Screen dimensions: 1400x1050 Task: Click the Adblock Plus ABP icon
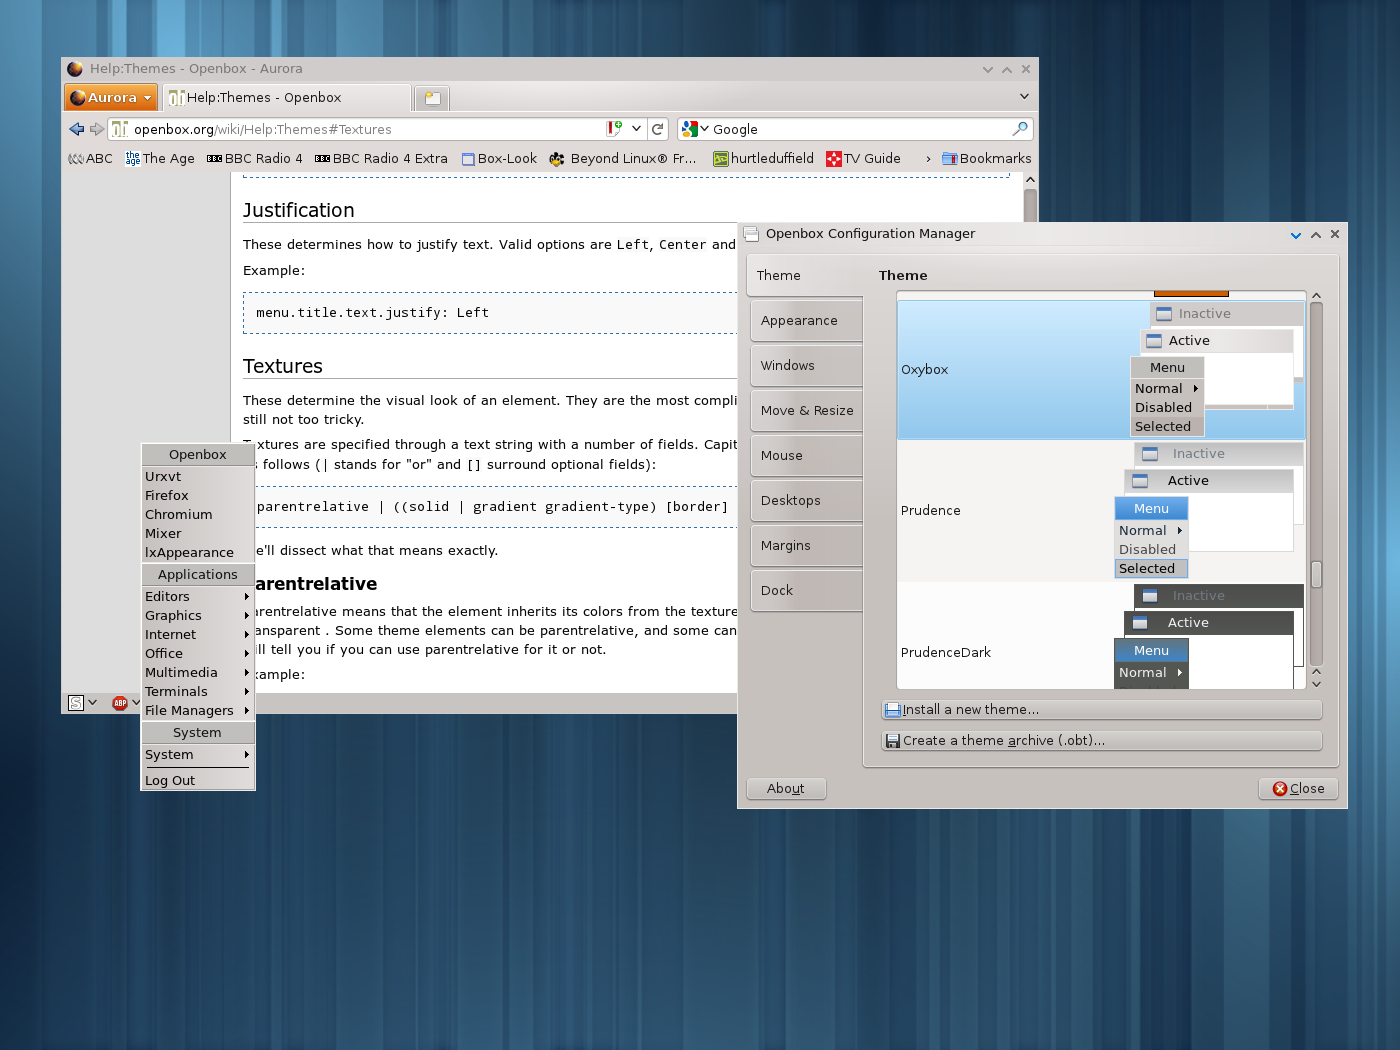[120, 703]
